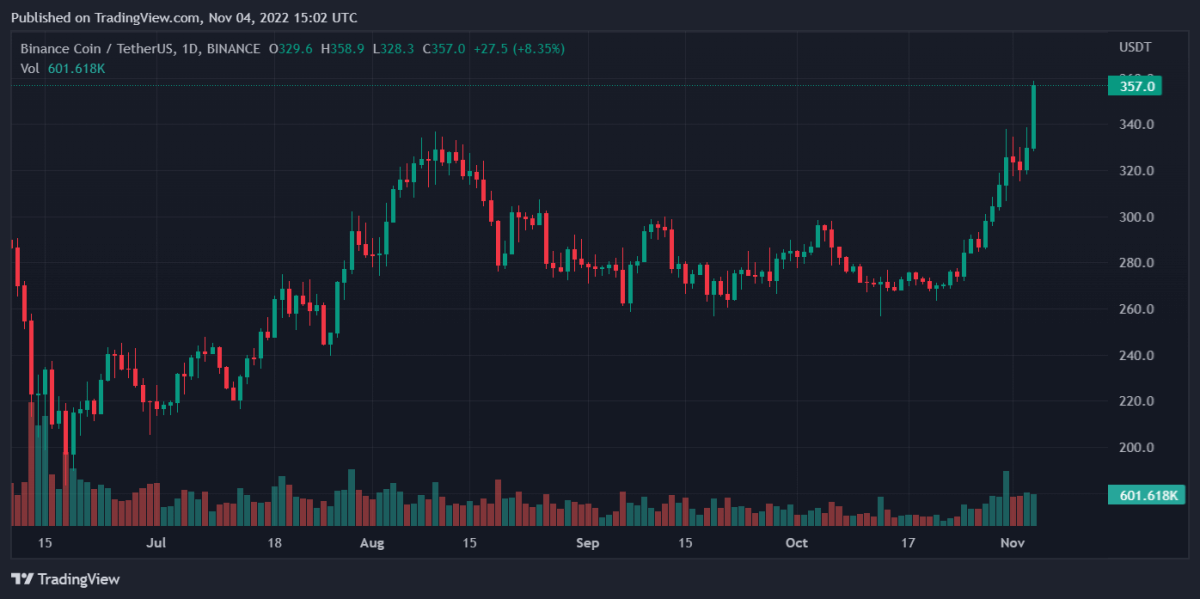Click the 18 date label on time axis
Viewport: 1200px width, 599px height.
coord(274,544)
